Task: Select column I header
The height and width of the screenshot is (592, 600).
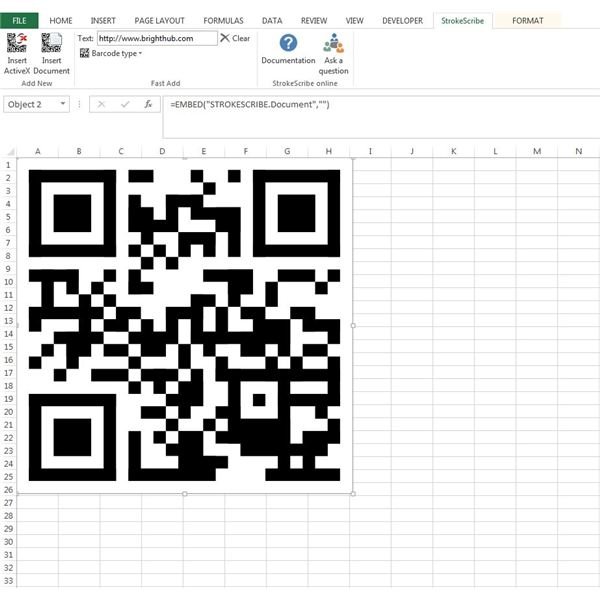Action: (370, 151)
